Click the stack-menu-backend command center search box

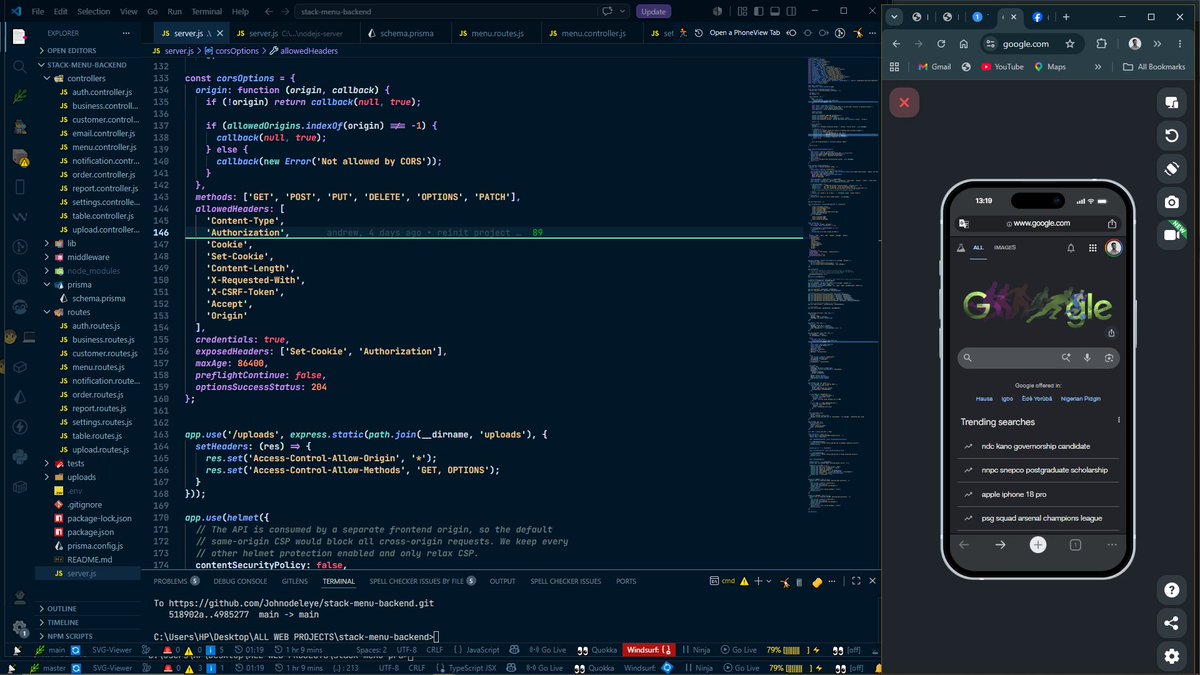445,11
